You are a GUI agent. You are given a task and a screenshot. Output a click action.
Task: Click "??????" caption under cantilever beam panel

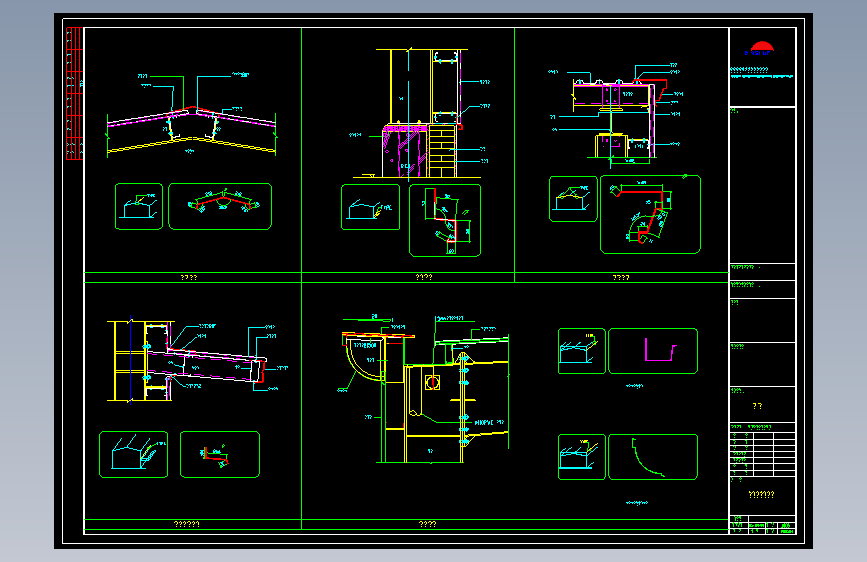point(186,524)
